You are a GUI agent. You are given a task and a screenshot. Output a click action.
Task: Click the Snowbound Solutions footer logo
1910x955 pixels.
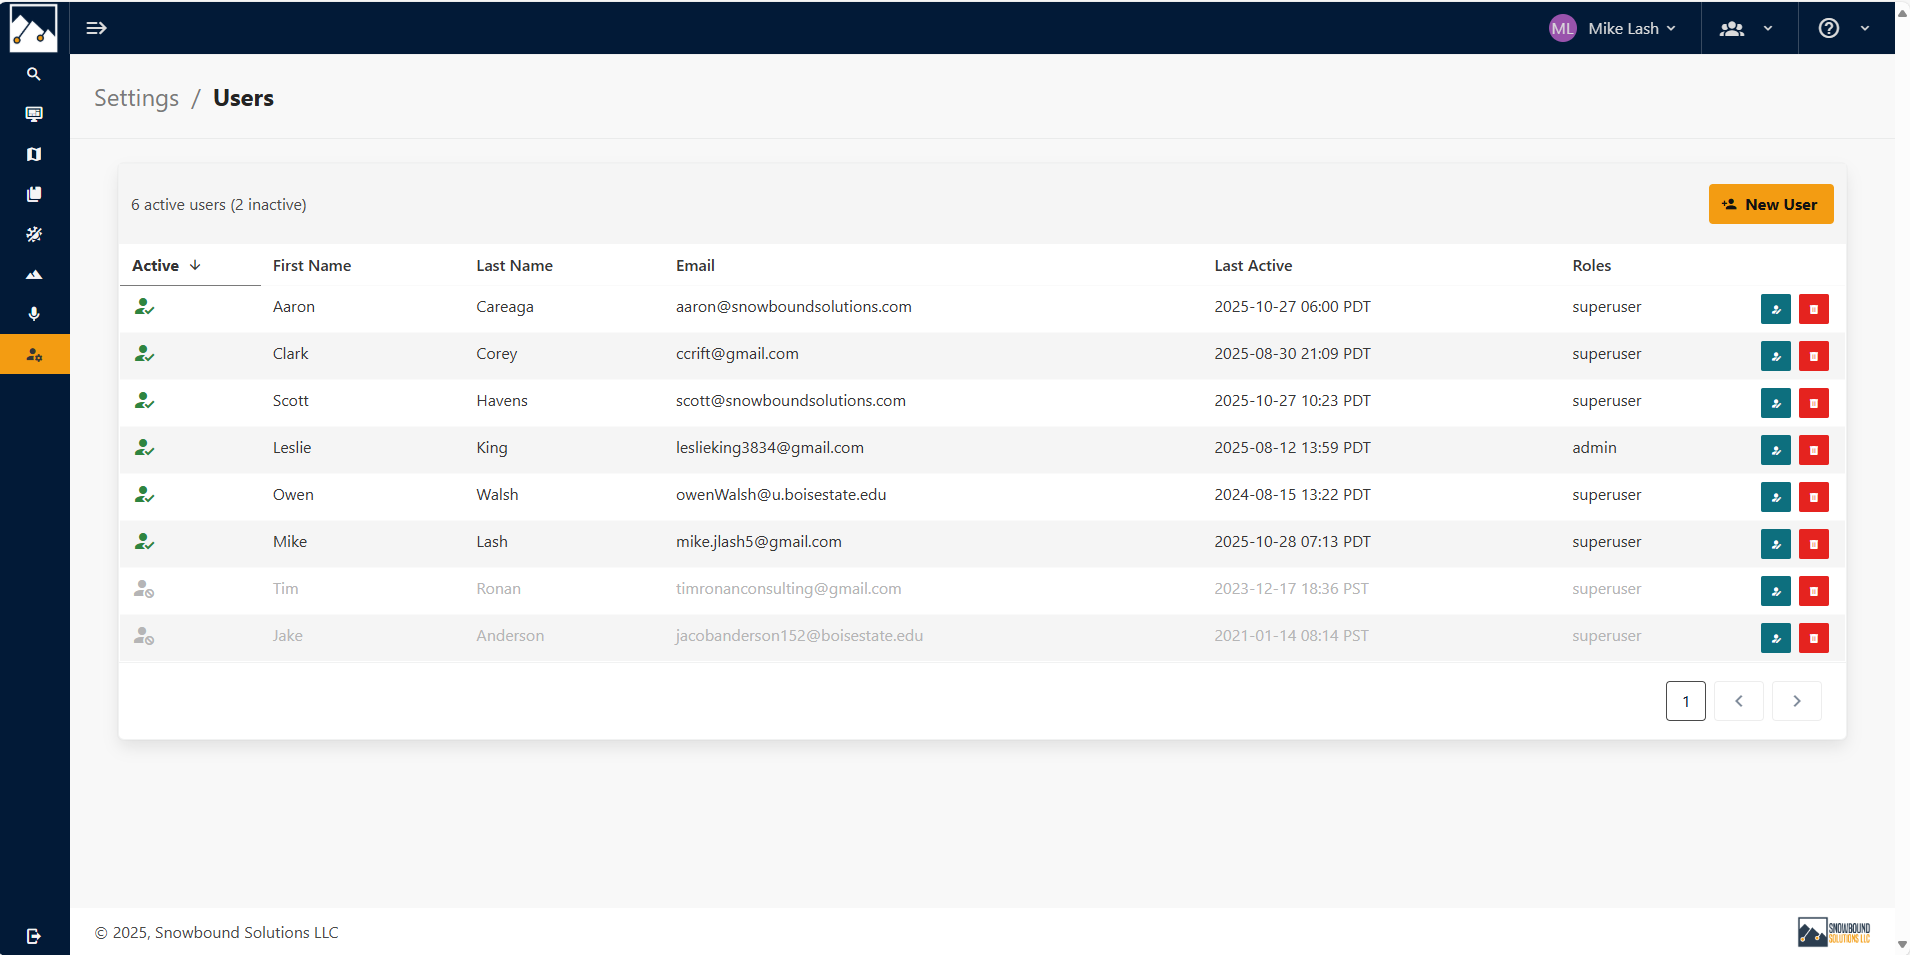point(1833,932)
